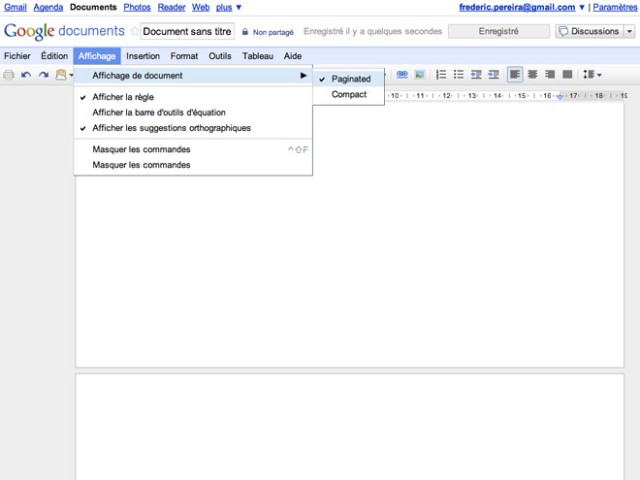Select the Paginated view mode
Viewport: 640px width, 480px height.
pos(349,79)
